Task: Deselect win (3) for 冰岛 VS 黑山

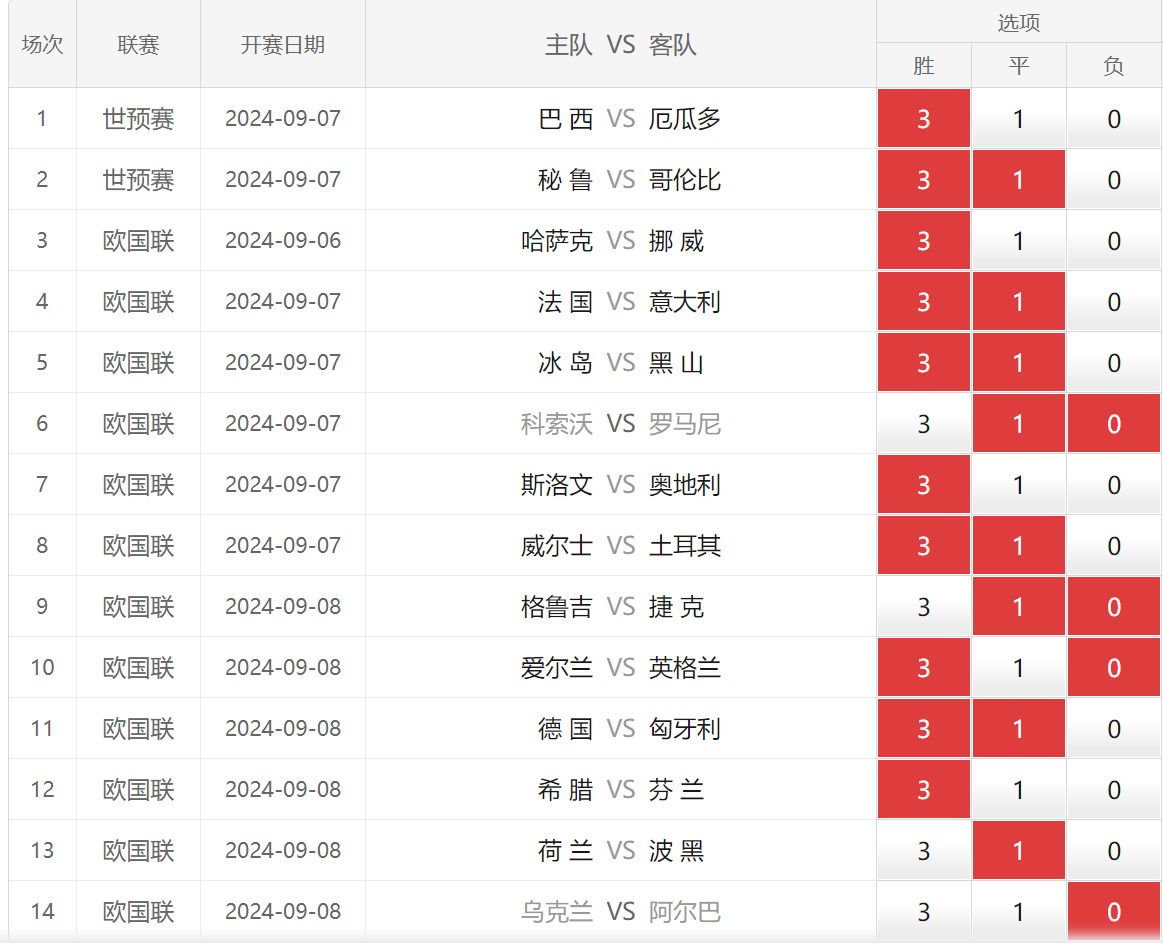Action: [923, 363]
